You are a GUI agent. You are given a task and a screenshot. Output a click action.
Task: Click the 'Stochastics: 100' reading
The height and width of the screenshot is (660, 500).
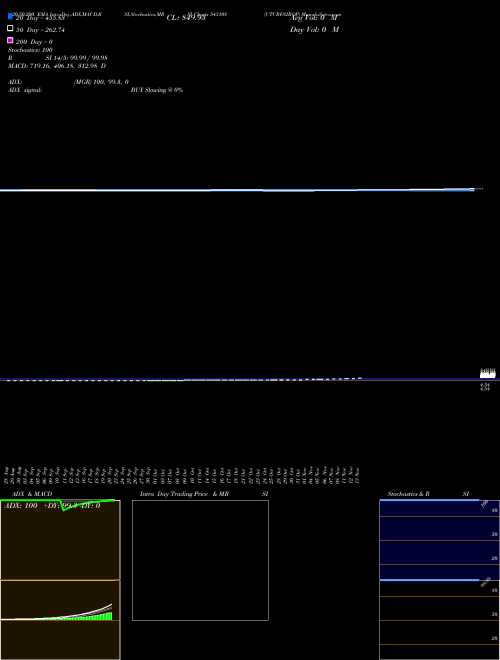tap(30, 50)
